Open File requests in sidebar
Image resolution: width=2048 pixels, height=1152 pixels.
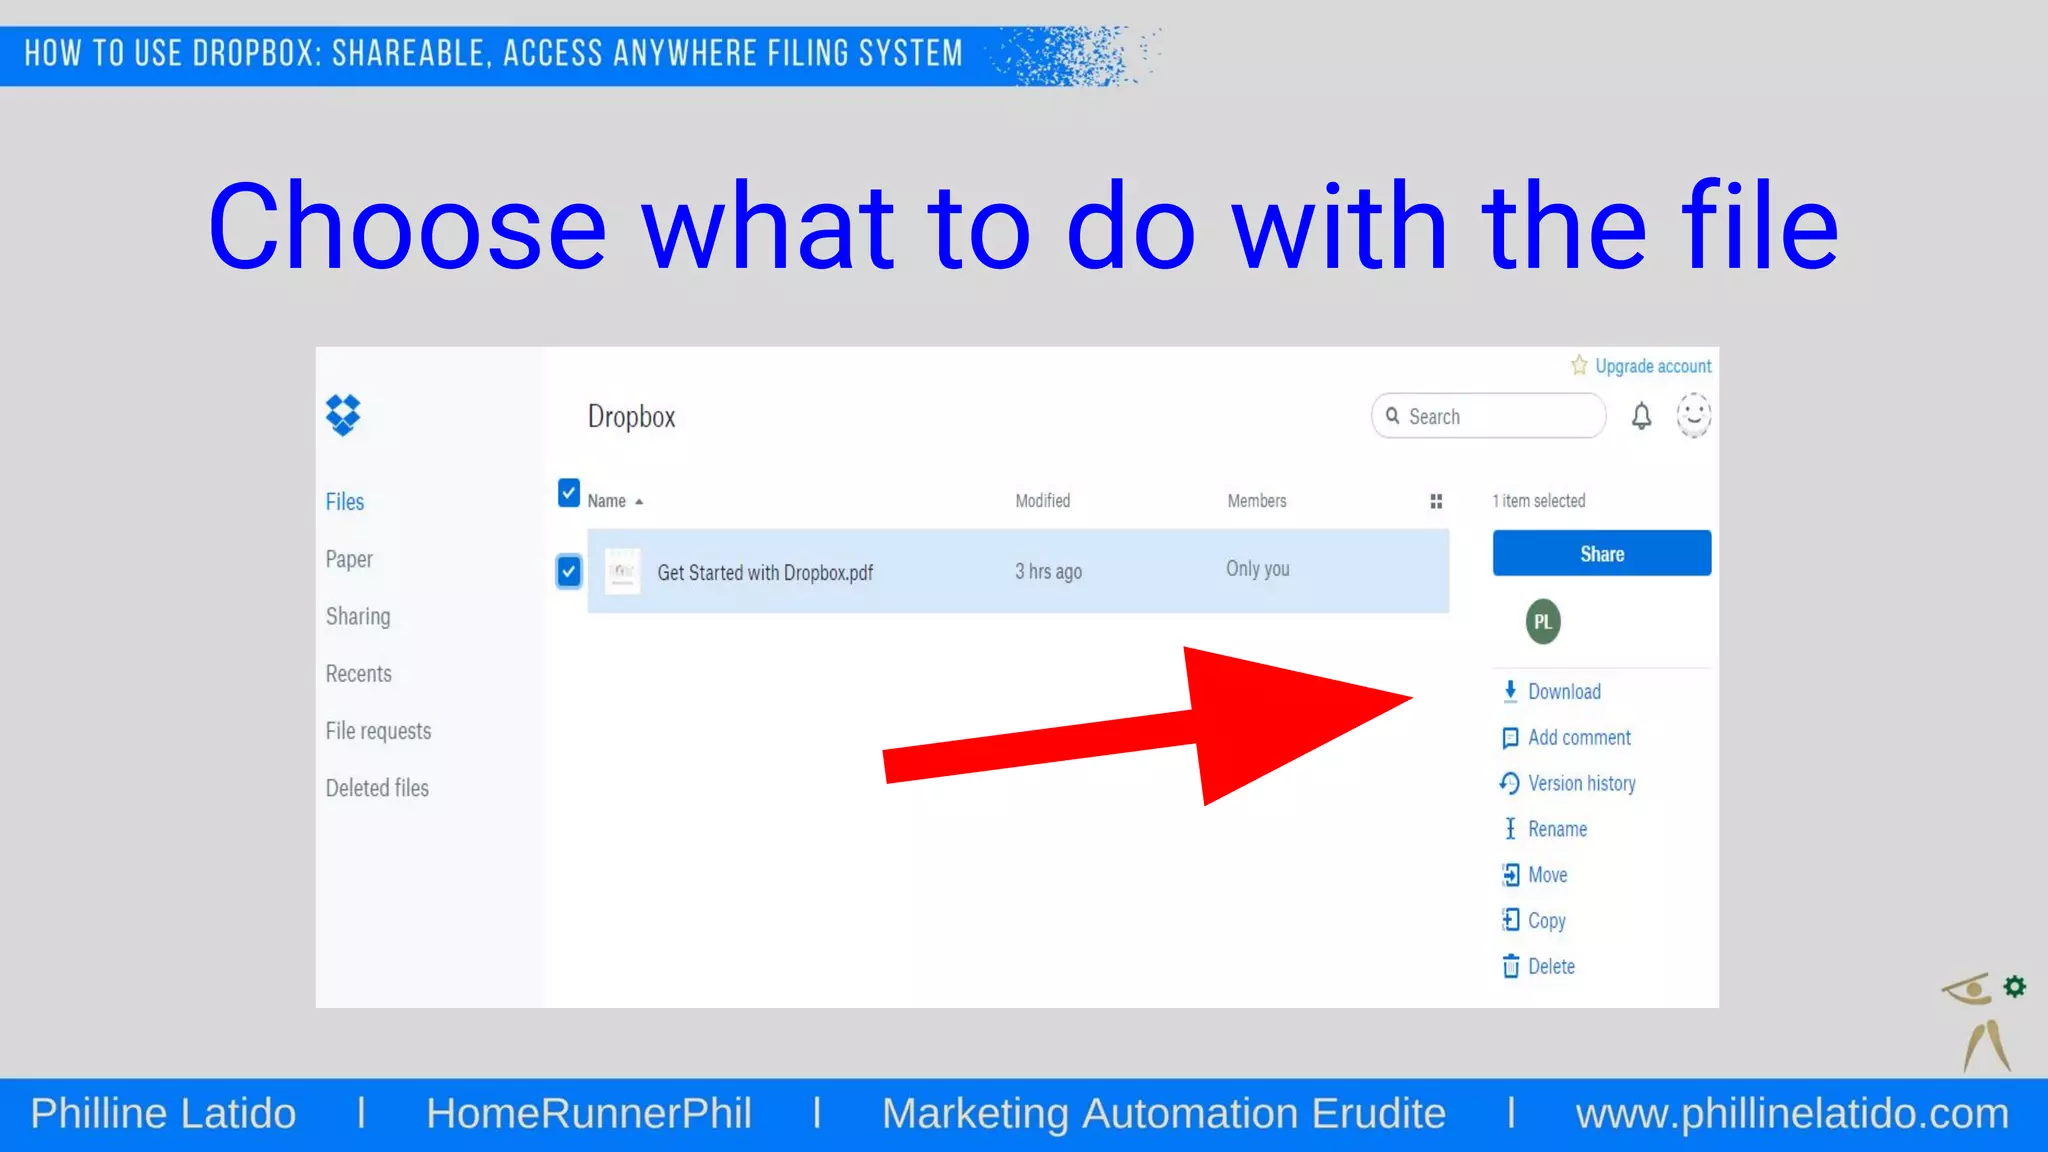click(378, 731)
